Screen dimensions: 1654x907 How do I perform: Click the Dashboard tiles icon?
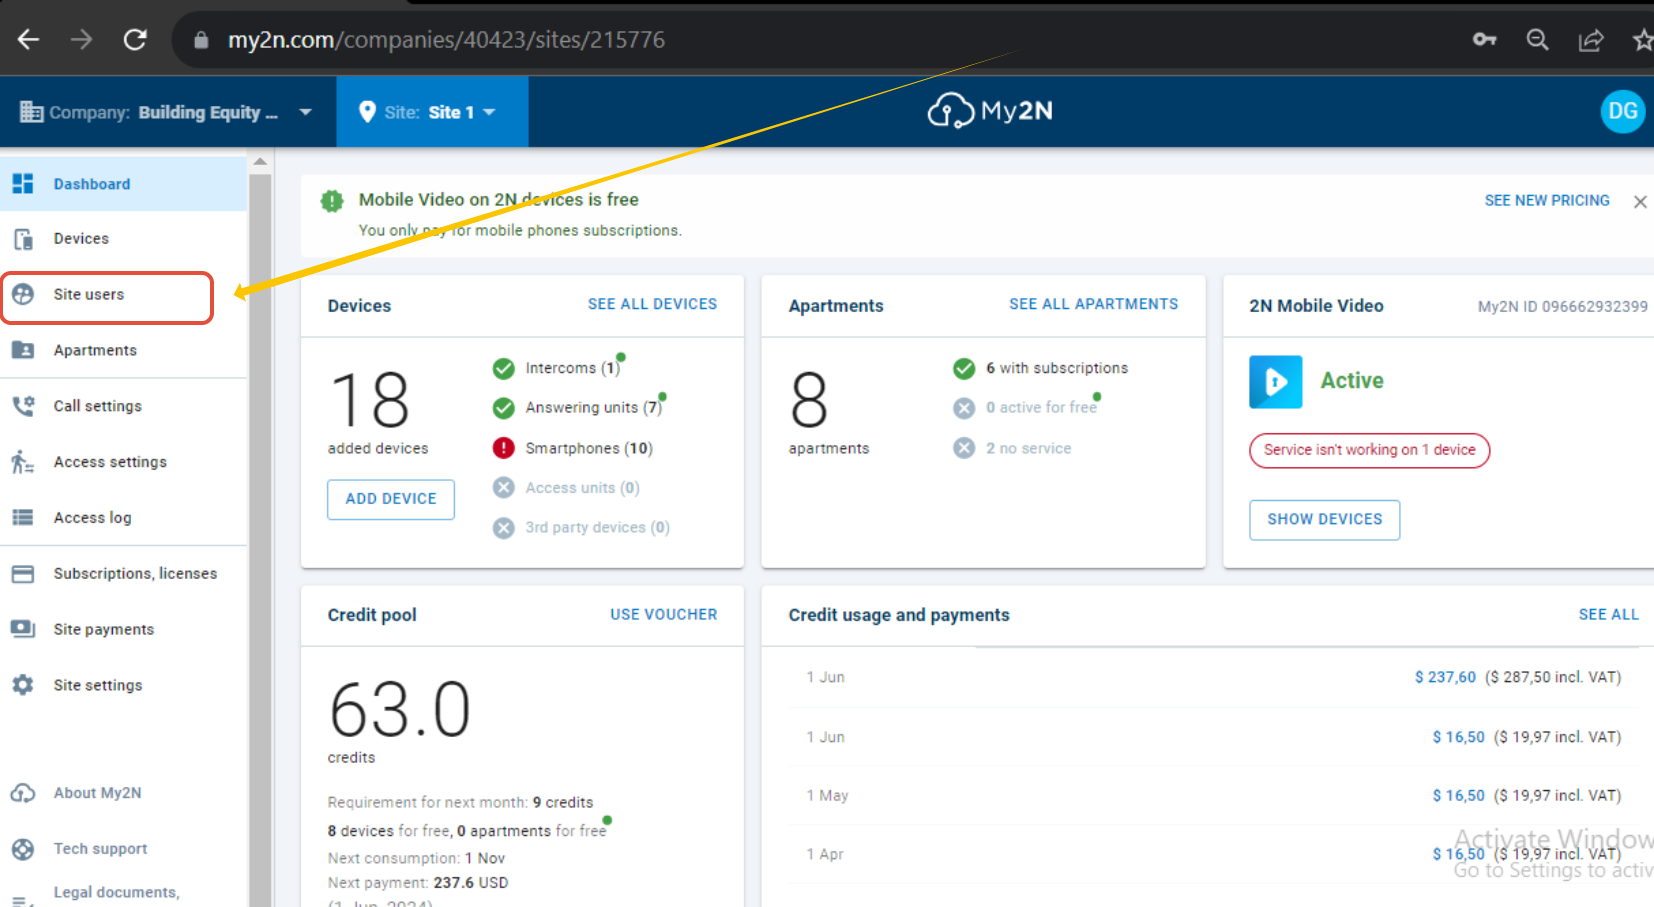(23, 184)
